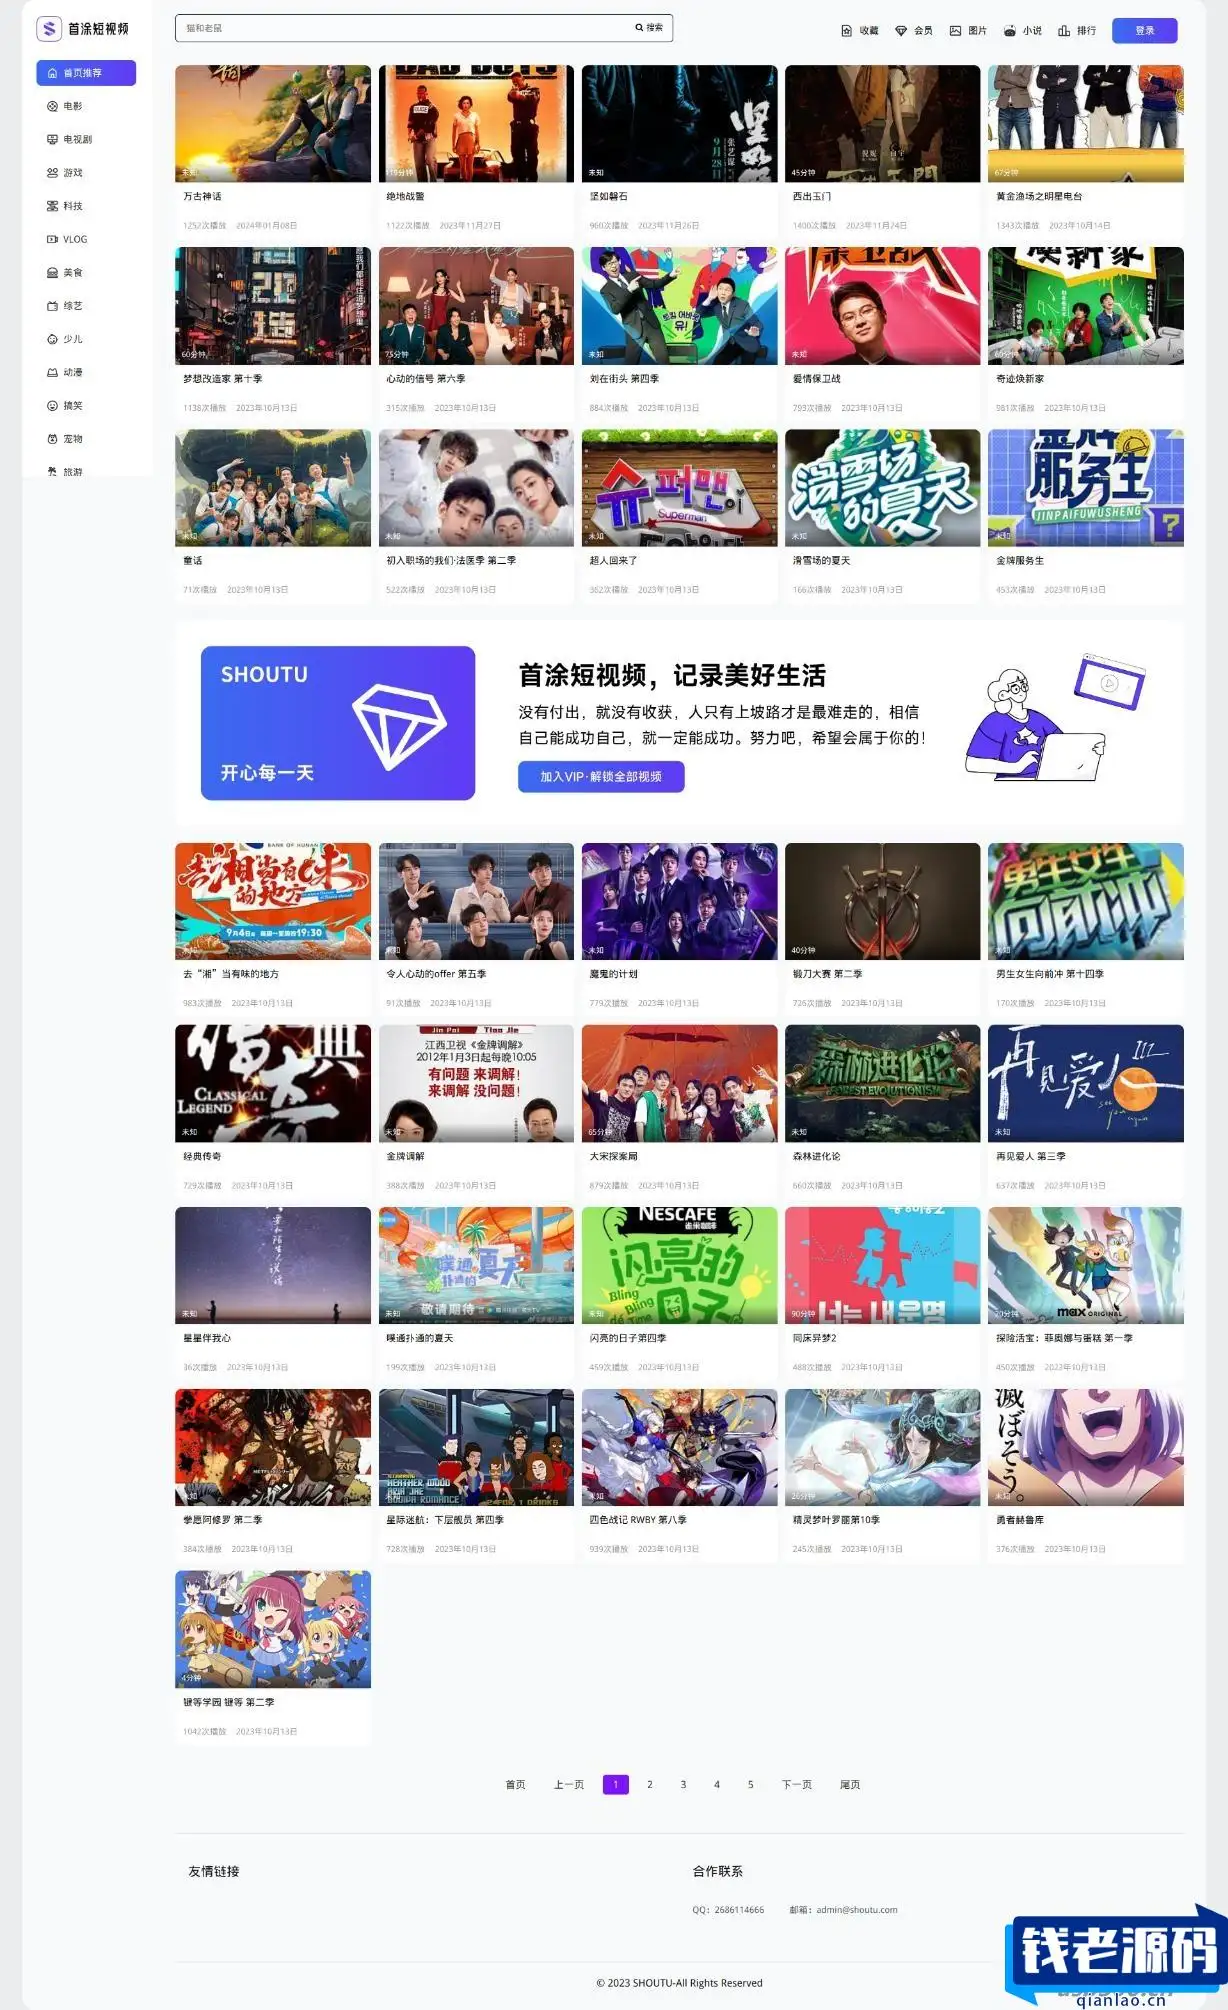Jump to 尾页 last page
Viewport: 1228px width, 2010px height.
tap(850, 1784)
